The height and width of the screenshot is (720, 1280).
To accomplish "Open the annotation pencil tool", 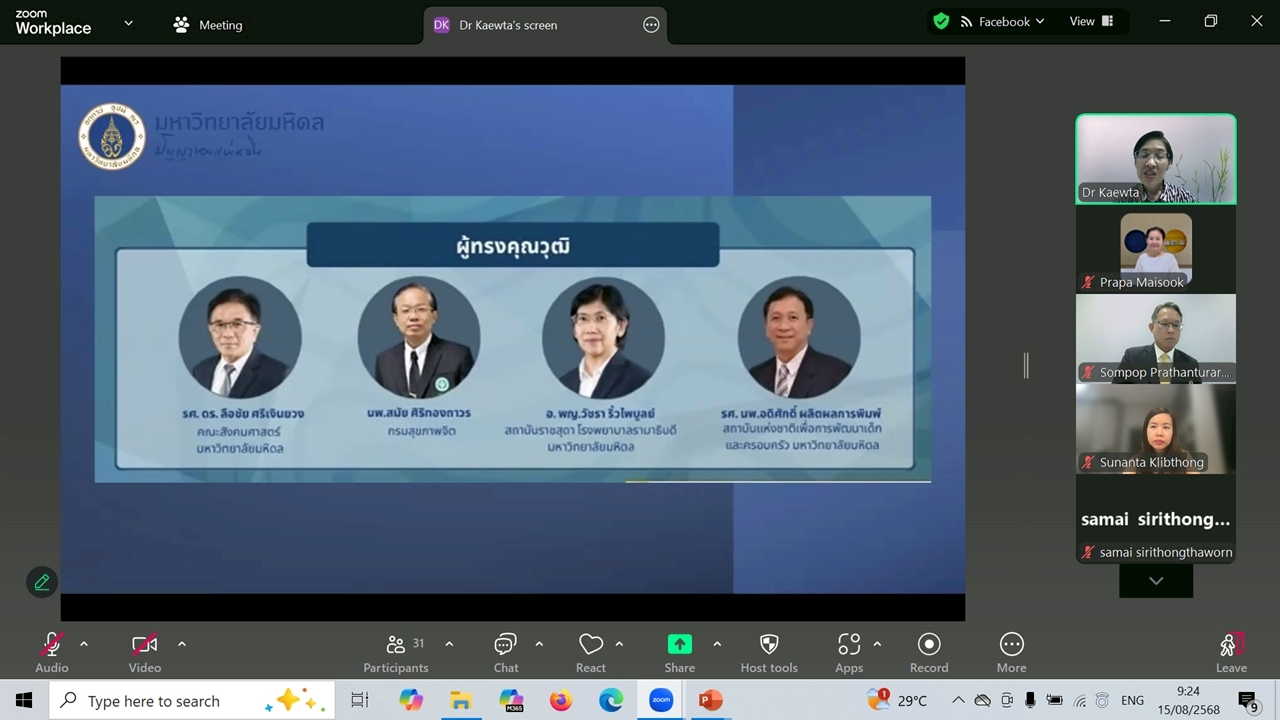I will tap(42, 582).
